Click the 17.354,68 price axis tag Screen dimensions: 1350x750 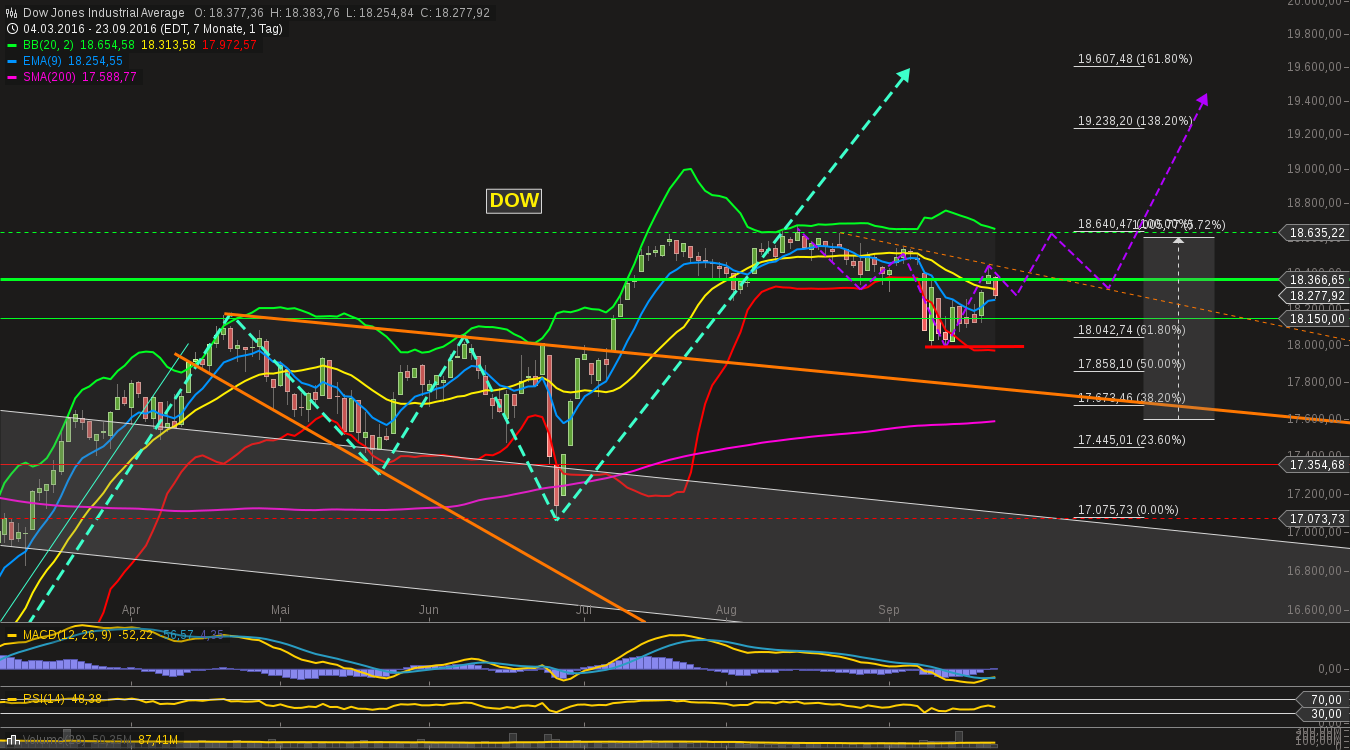1315,465
